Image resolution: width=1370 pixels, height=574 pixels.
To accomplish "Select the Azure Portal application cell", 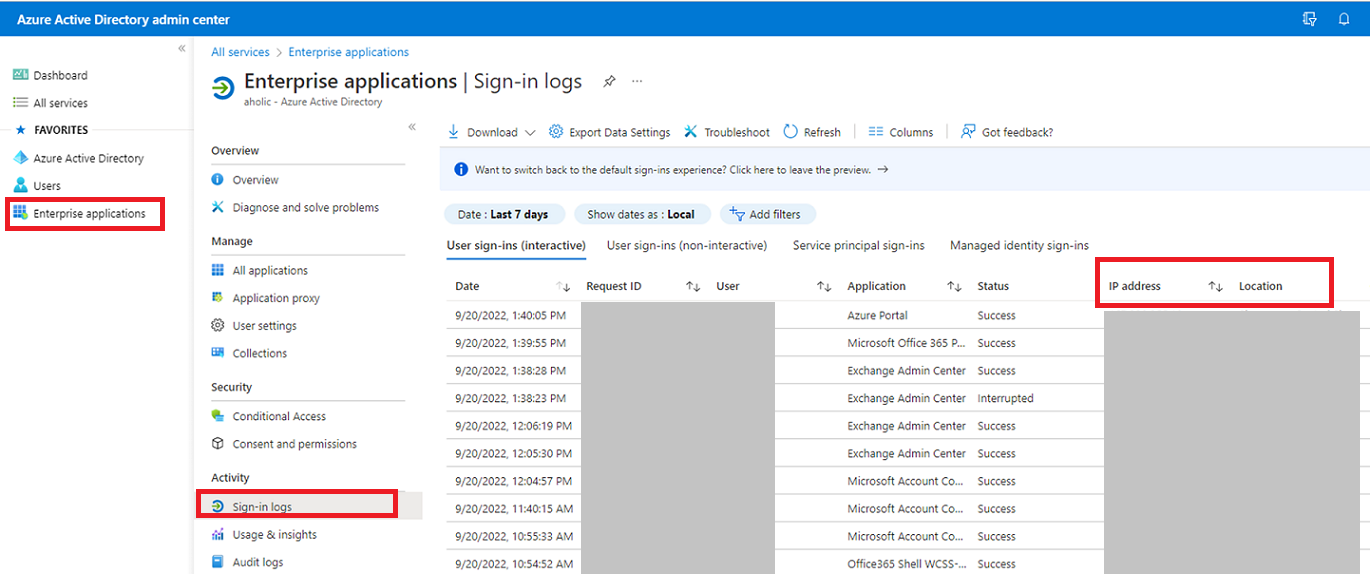I will pos(877,315).
